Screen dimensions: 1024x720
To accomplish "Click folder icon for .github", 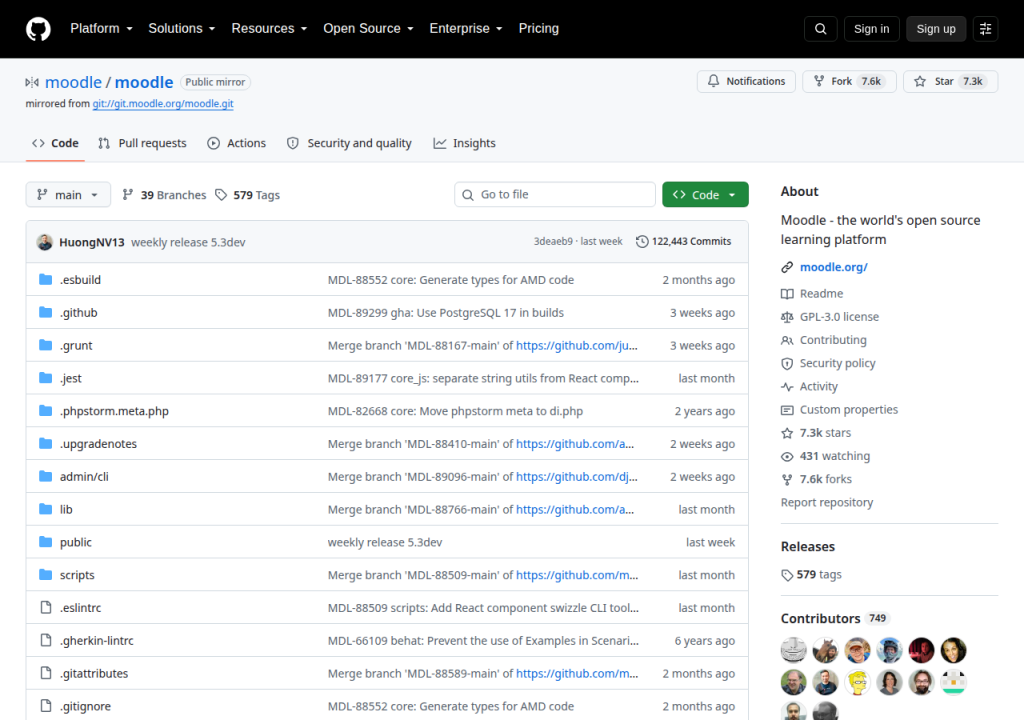I will [45, 312].
